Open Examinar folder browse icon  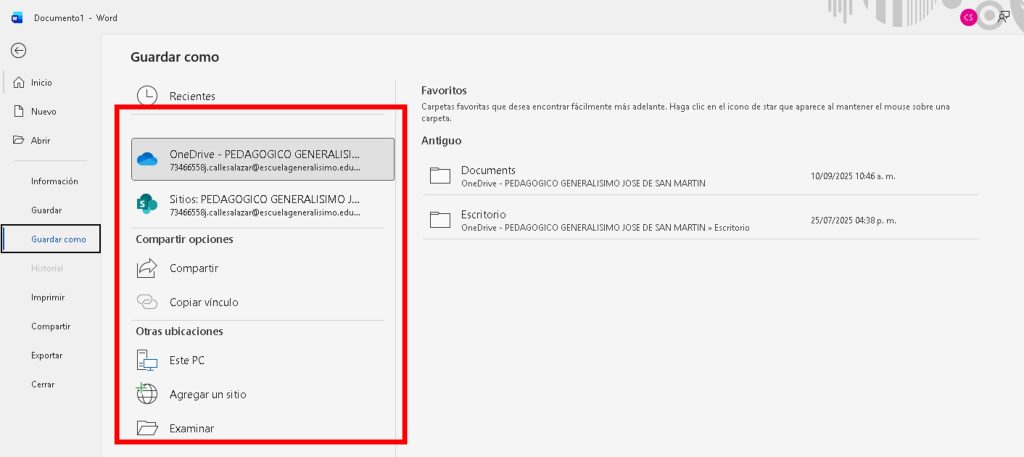(x=147, y=428)
